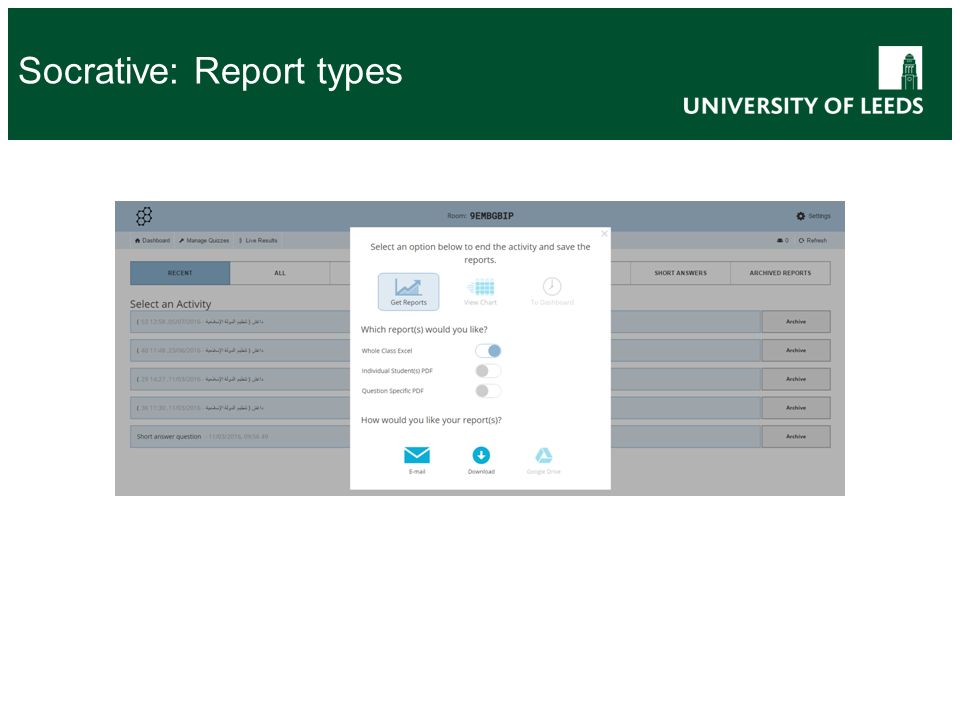Archive the third activity row
This screenshot has width=960, height=720.
(x=796, y=379)
